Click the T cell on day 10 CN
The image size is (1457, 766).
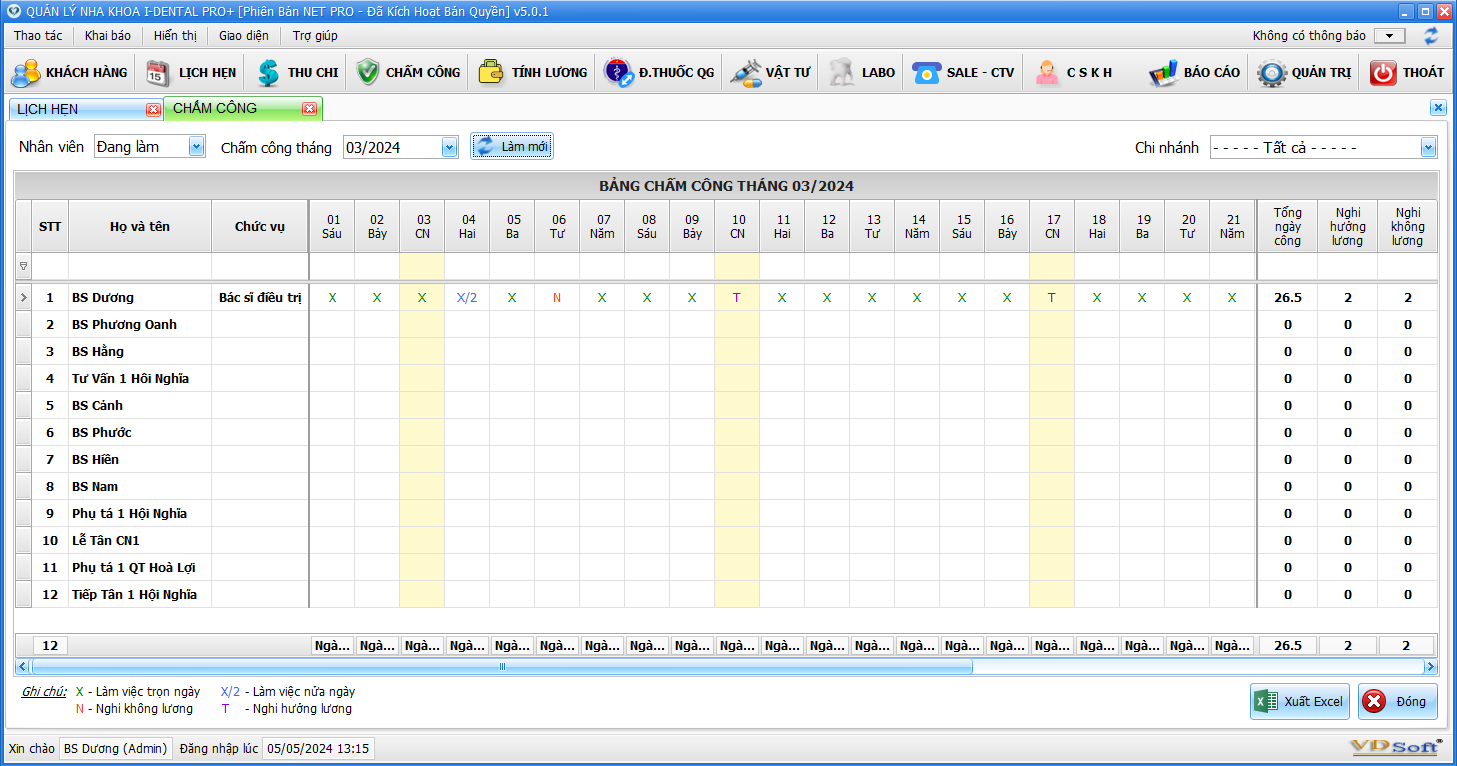(737, 298)
